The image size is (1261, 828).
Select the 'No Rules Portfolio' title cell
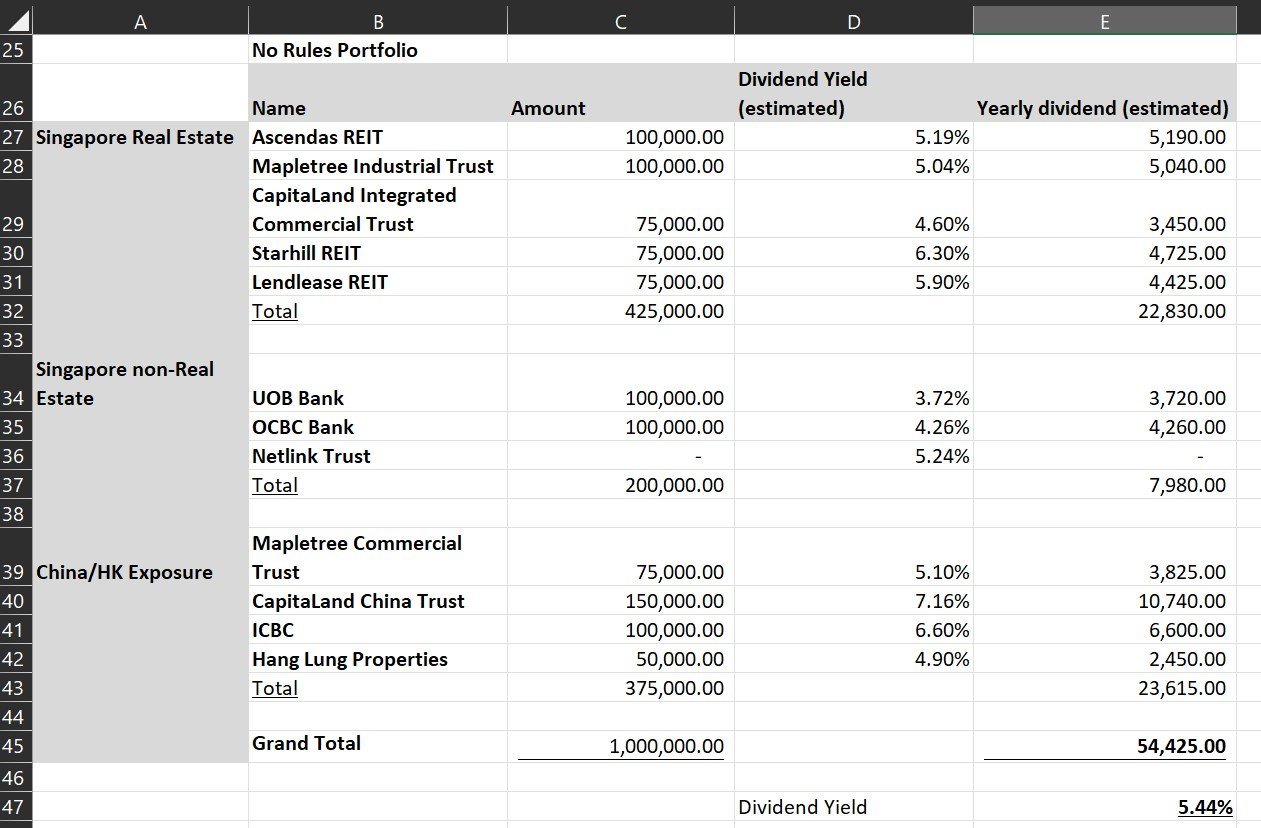pos(378,50)
